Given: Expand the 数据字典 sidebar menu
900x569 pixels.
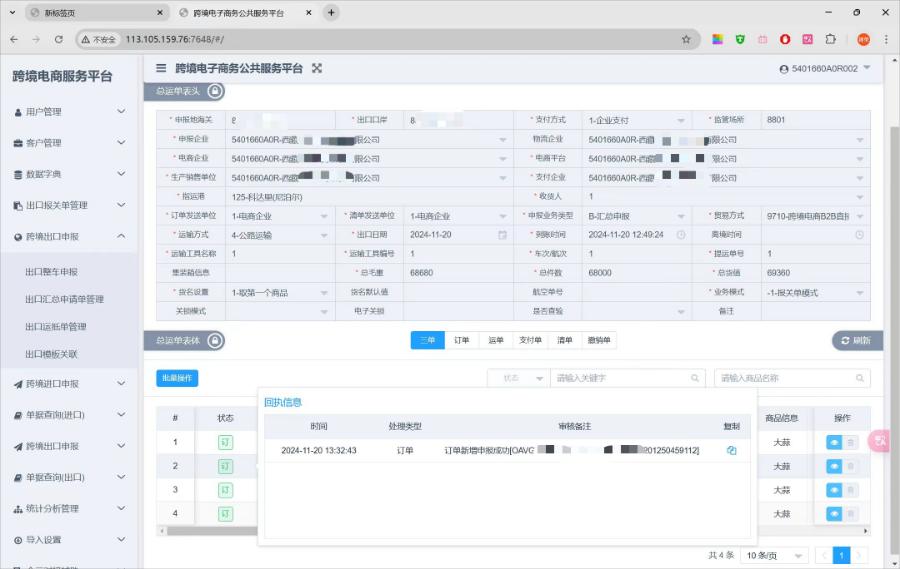Looking at the screenshot, I should (69, 174).
